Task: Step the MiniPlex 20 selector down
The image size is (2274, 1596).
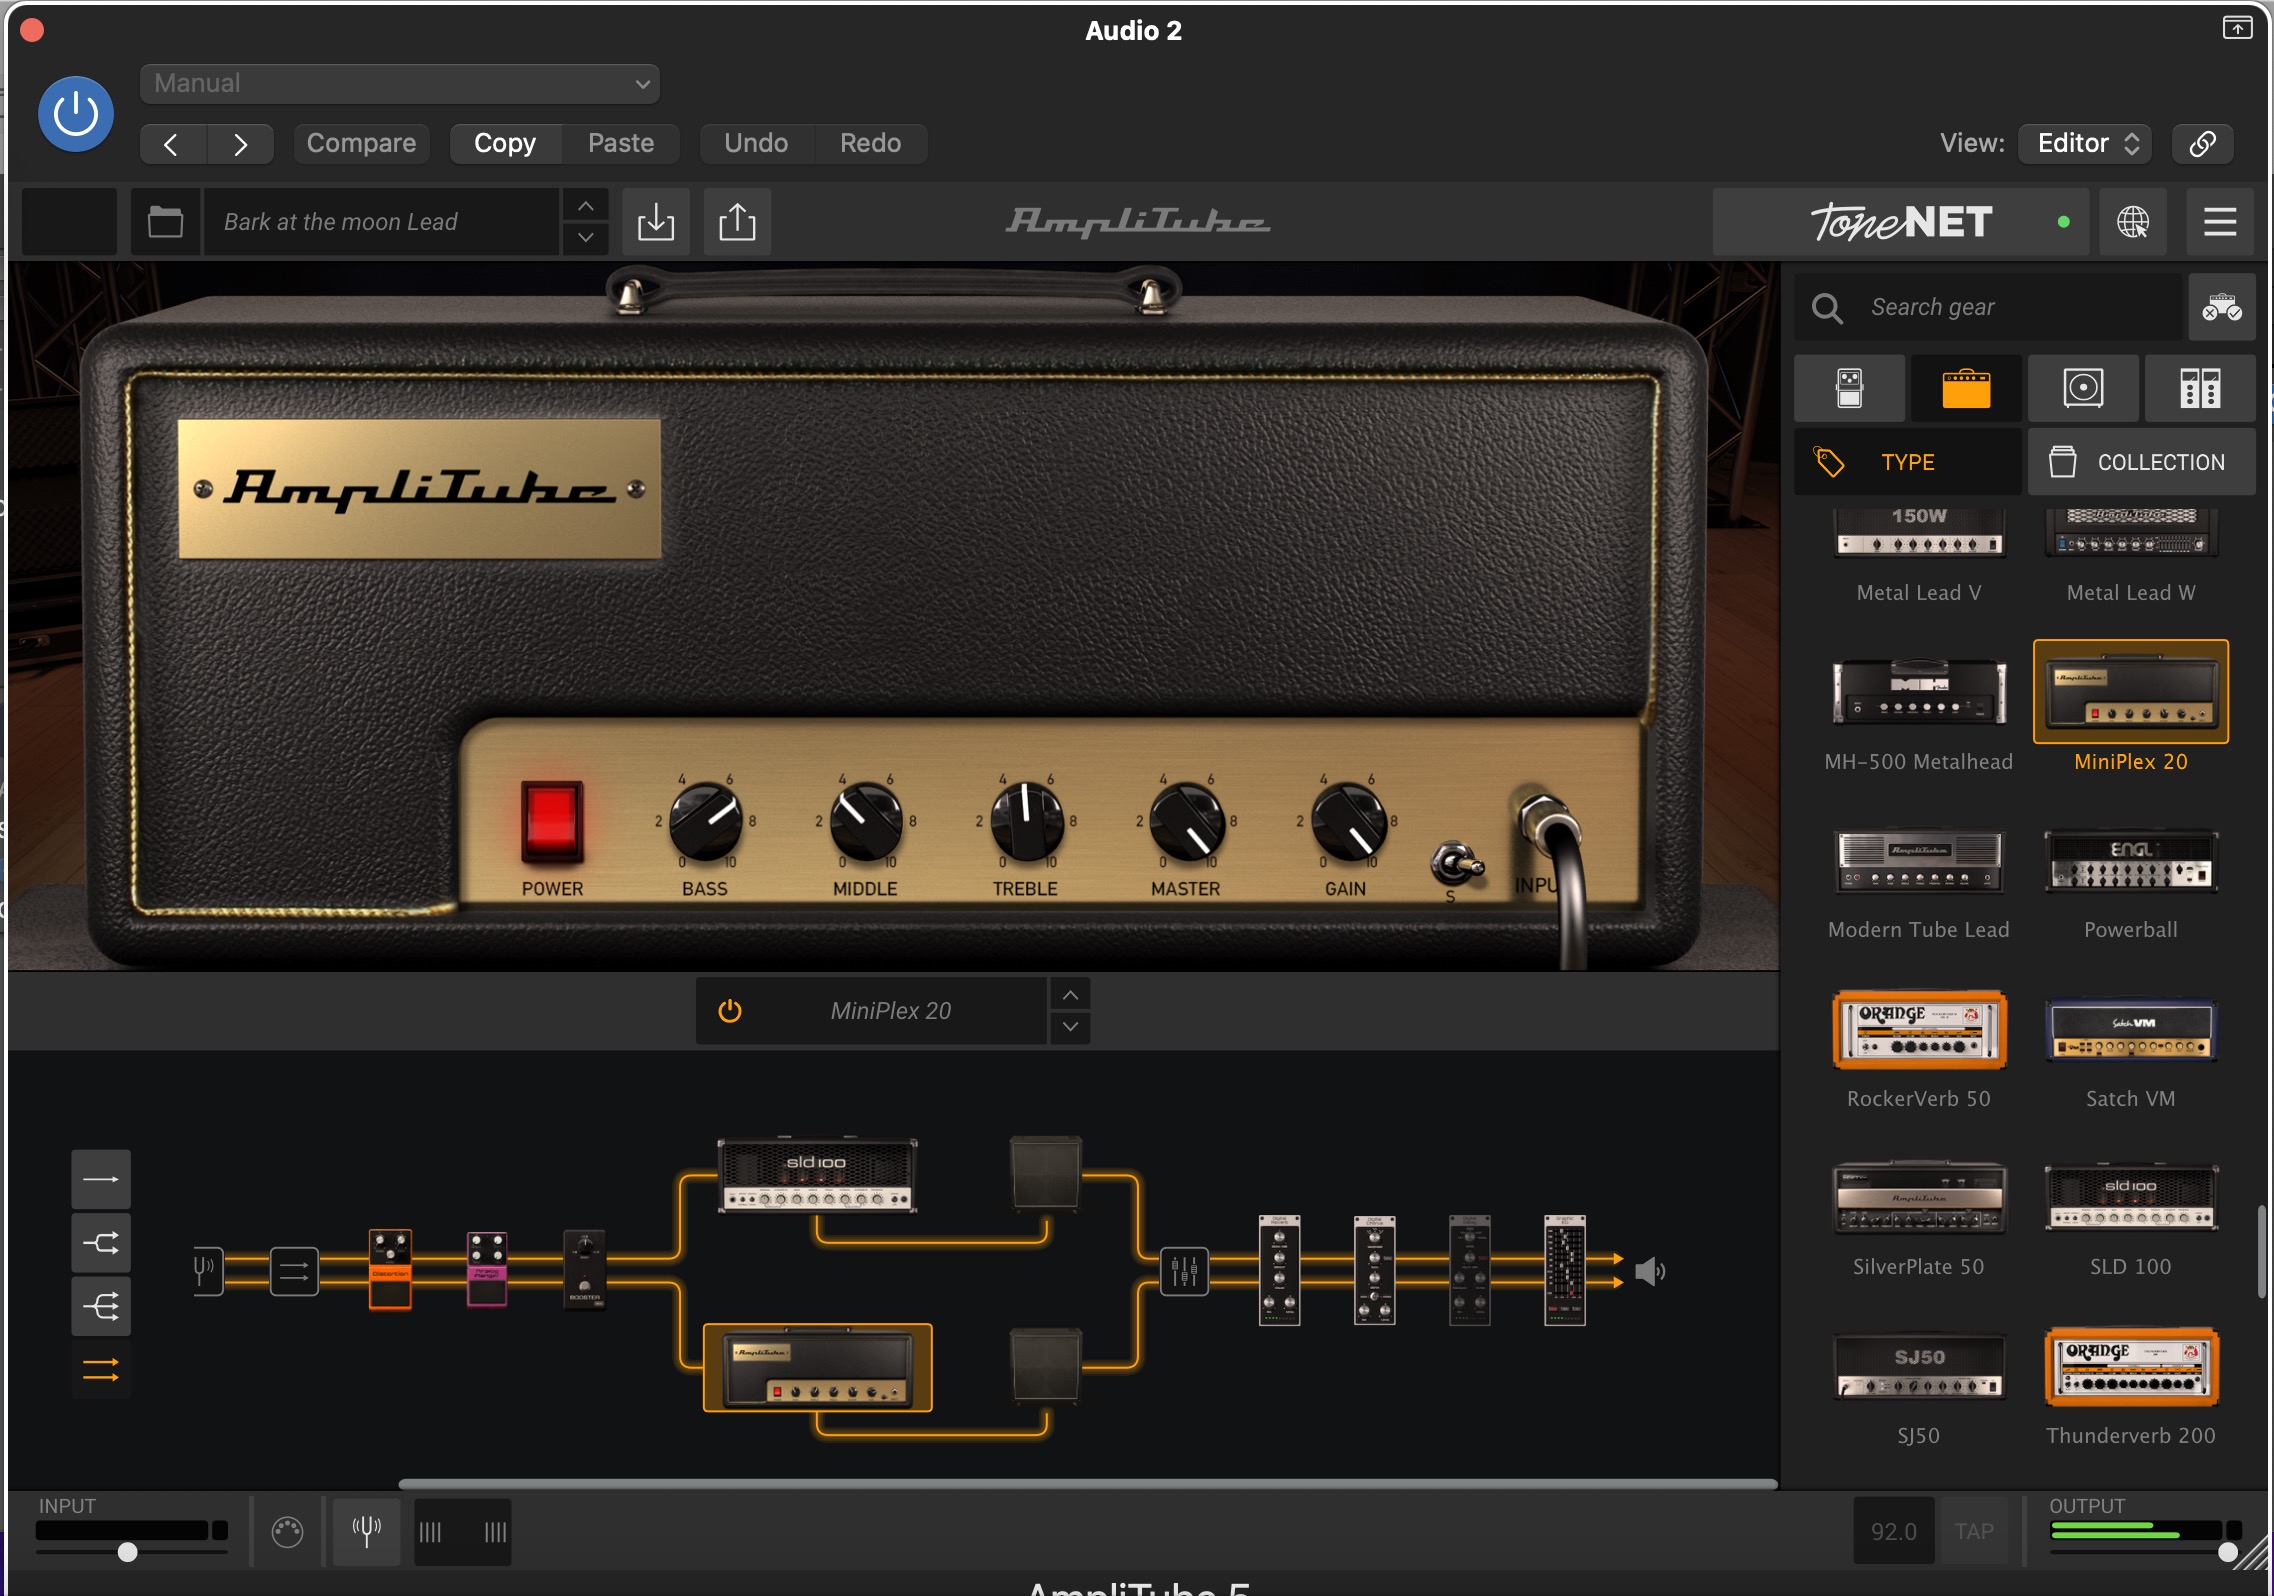Action: point(1070,1027)
